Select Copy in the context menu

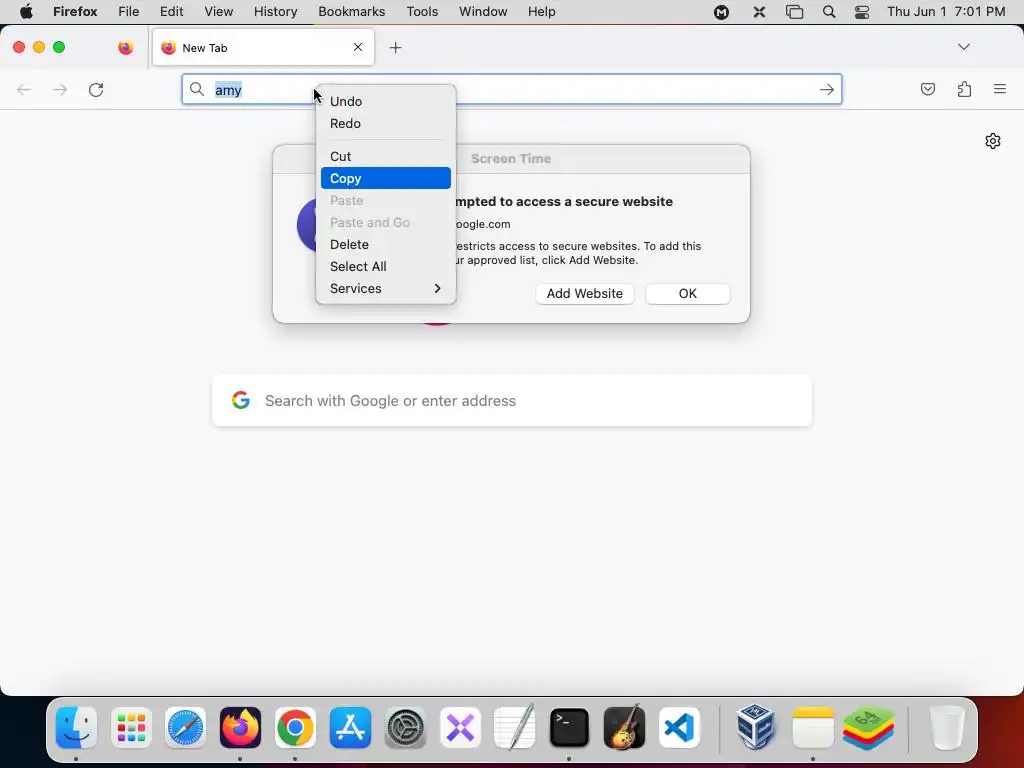click(x=385, y=178)
